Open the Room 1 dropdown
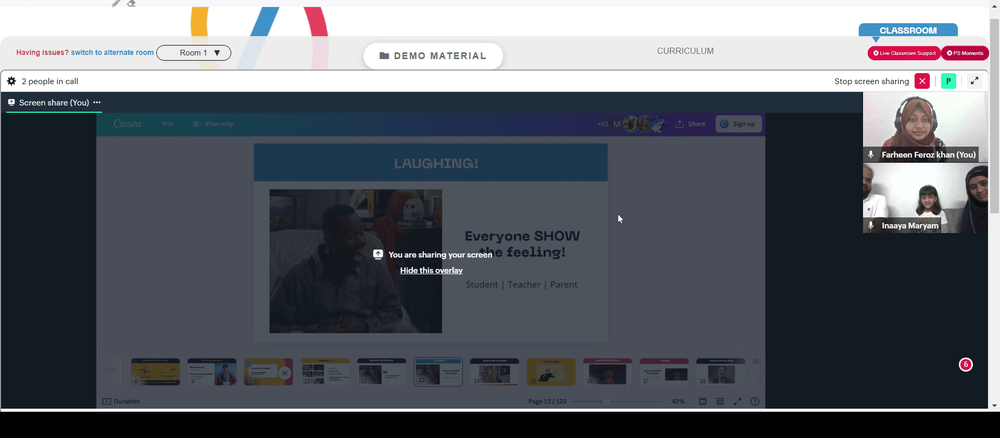The height and width of the screenshot is (438, 1000). (x=193, y=53)
